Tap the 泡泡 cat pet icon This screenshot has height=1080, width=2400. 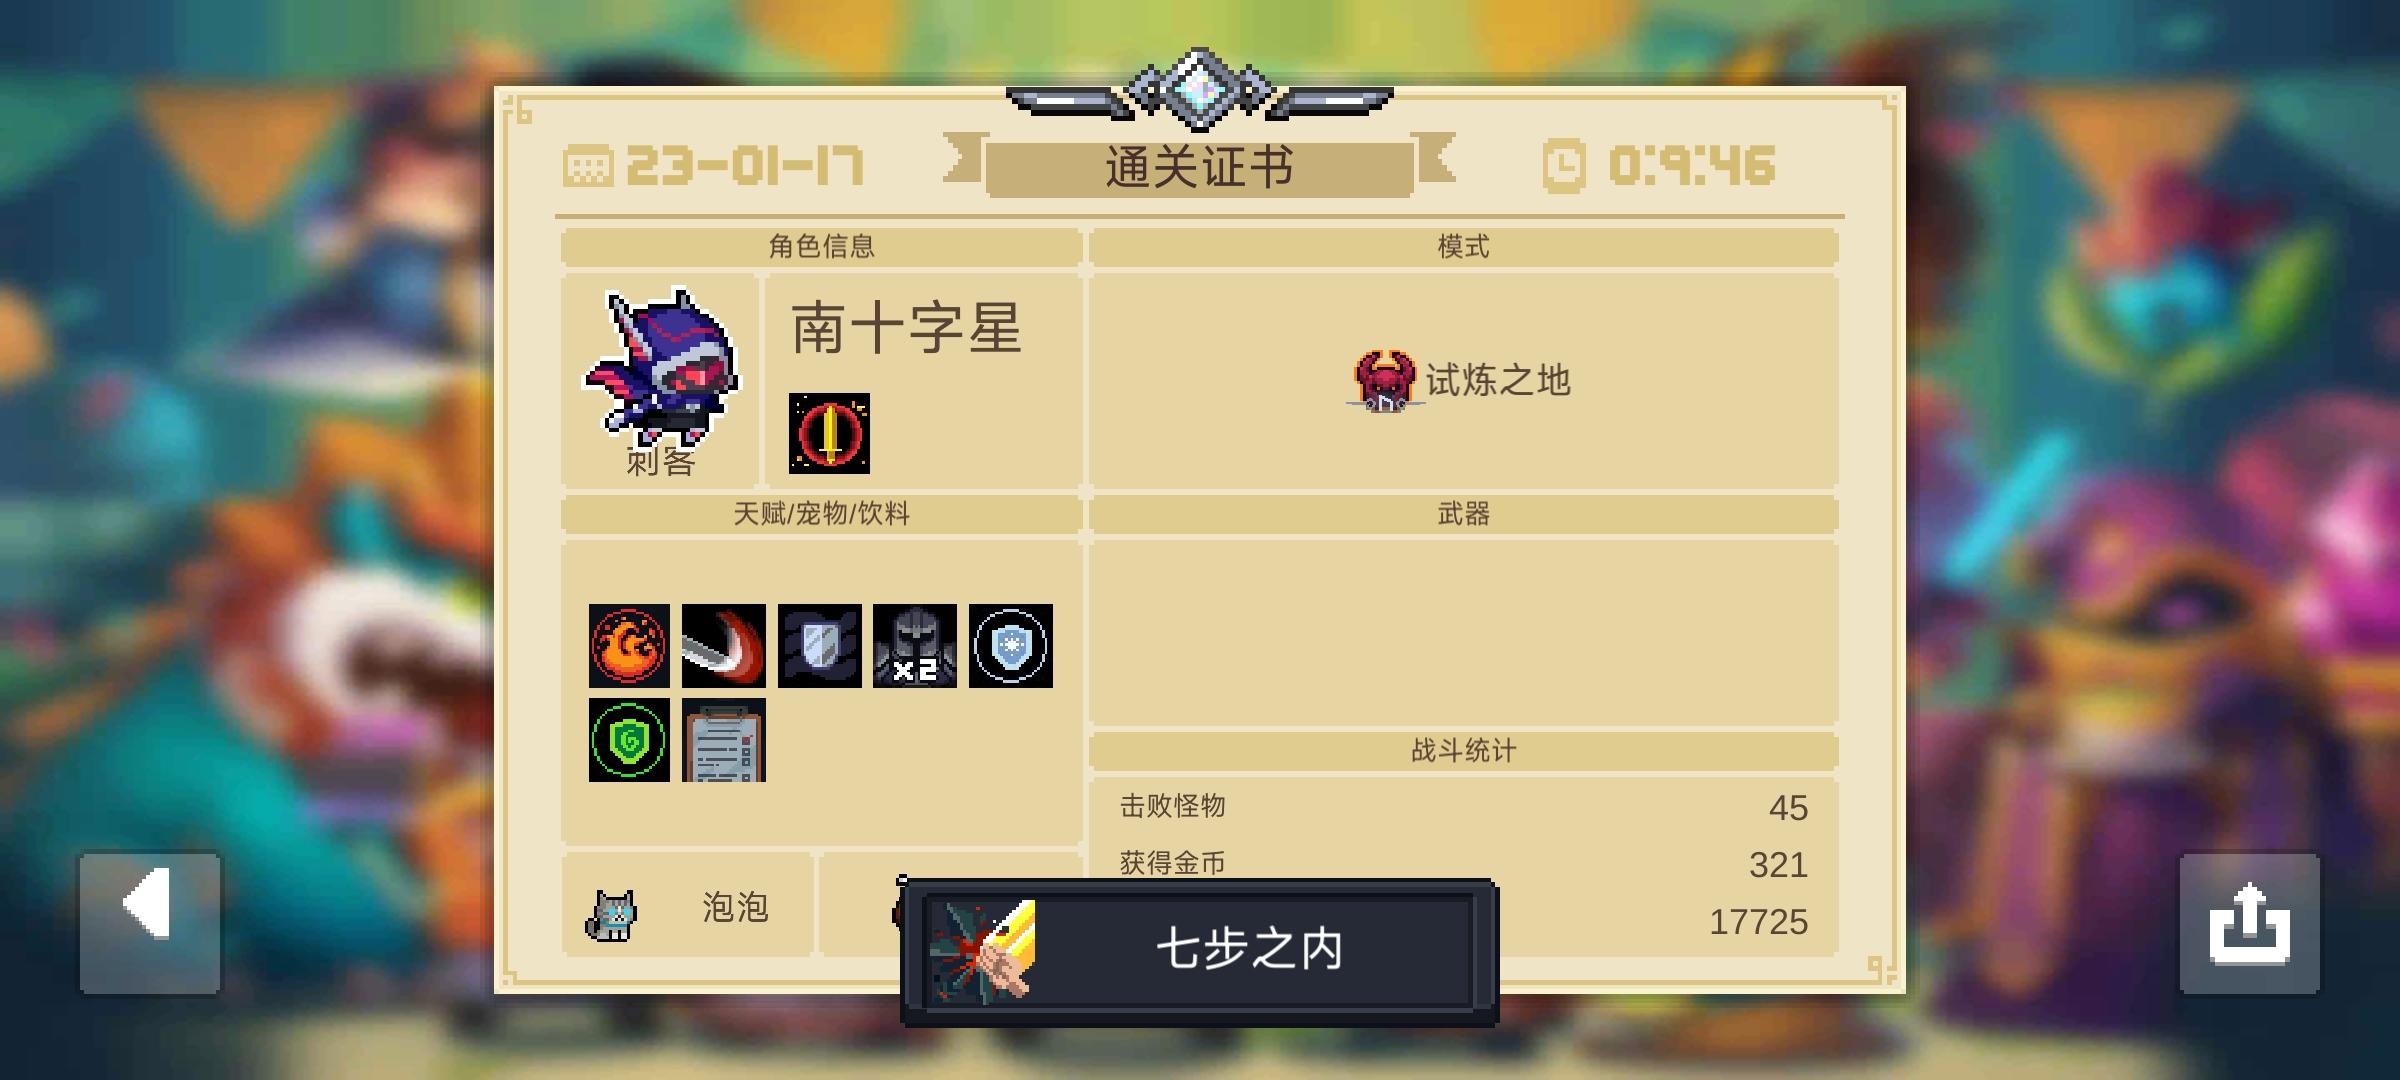[611, 915]
